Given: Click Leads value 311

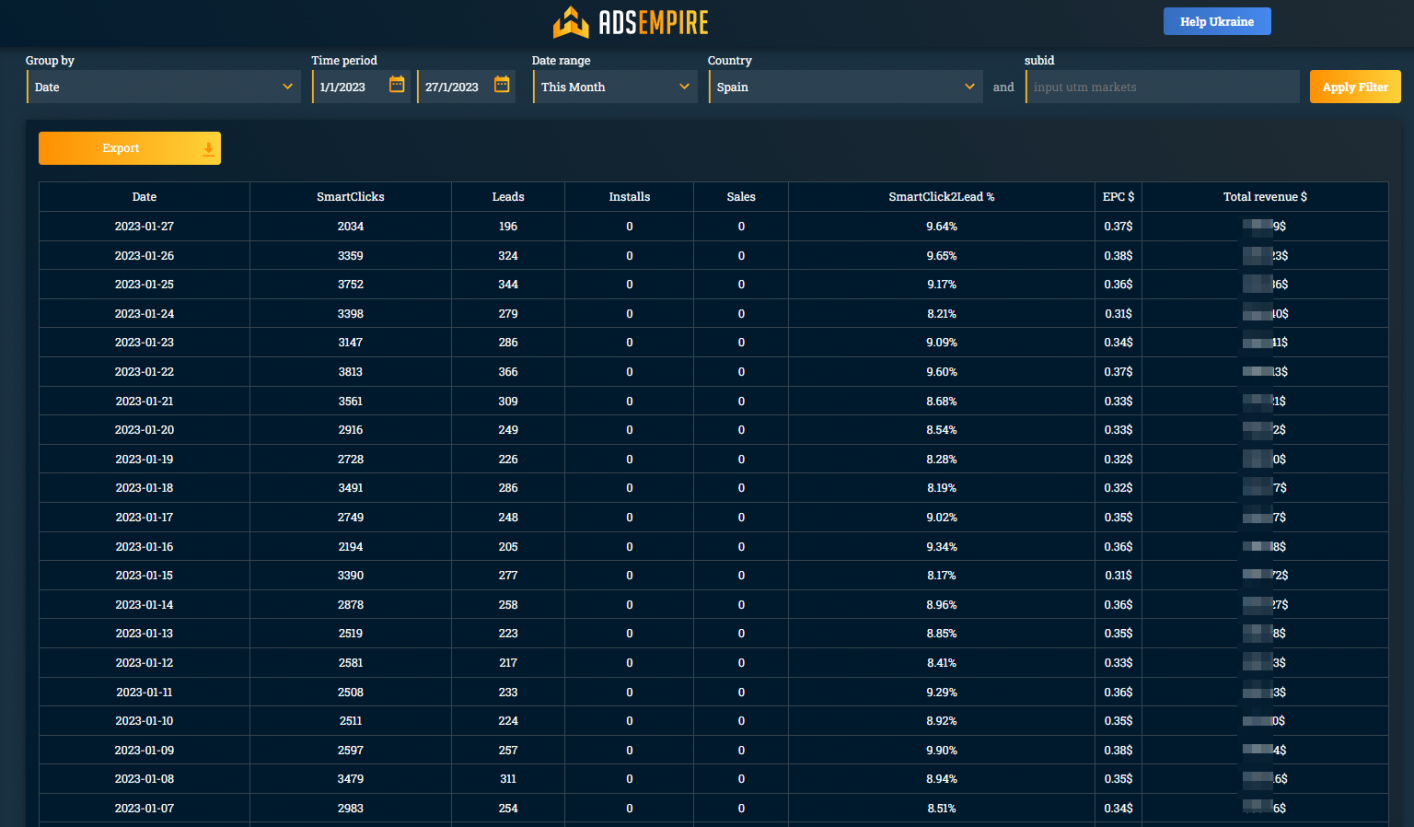Looking at the screenshot, I should [x=508, y=779].
